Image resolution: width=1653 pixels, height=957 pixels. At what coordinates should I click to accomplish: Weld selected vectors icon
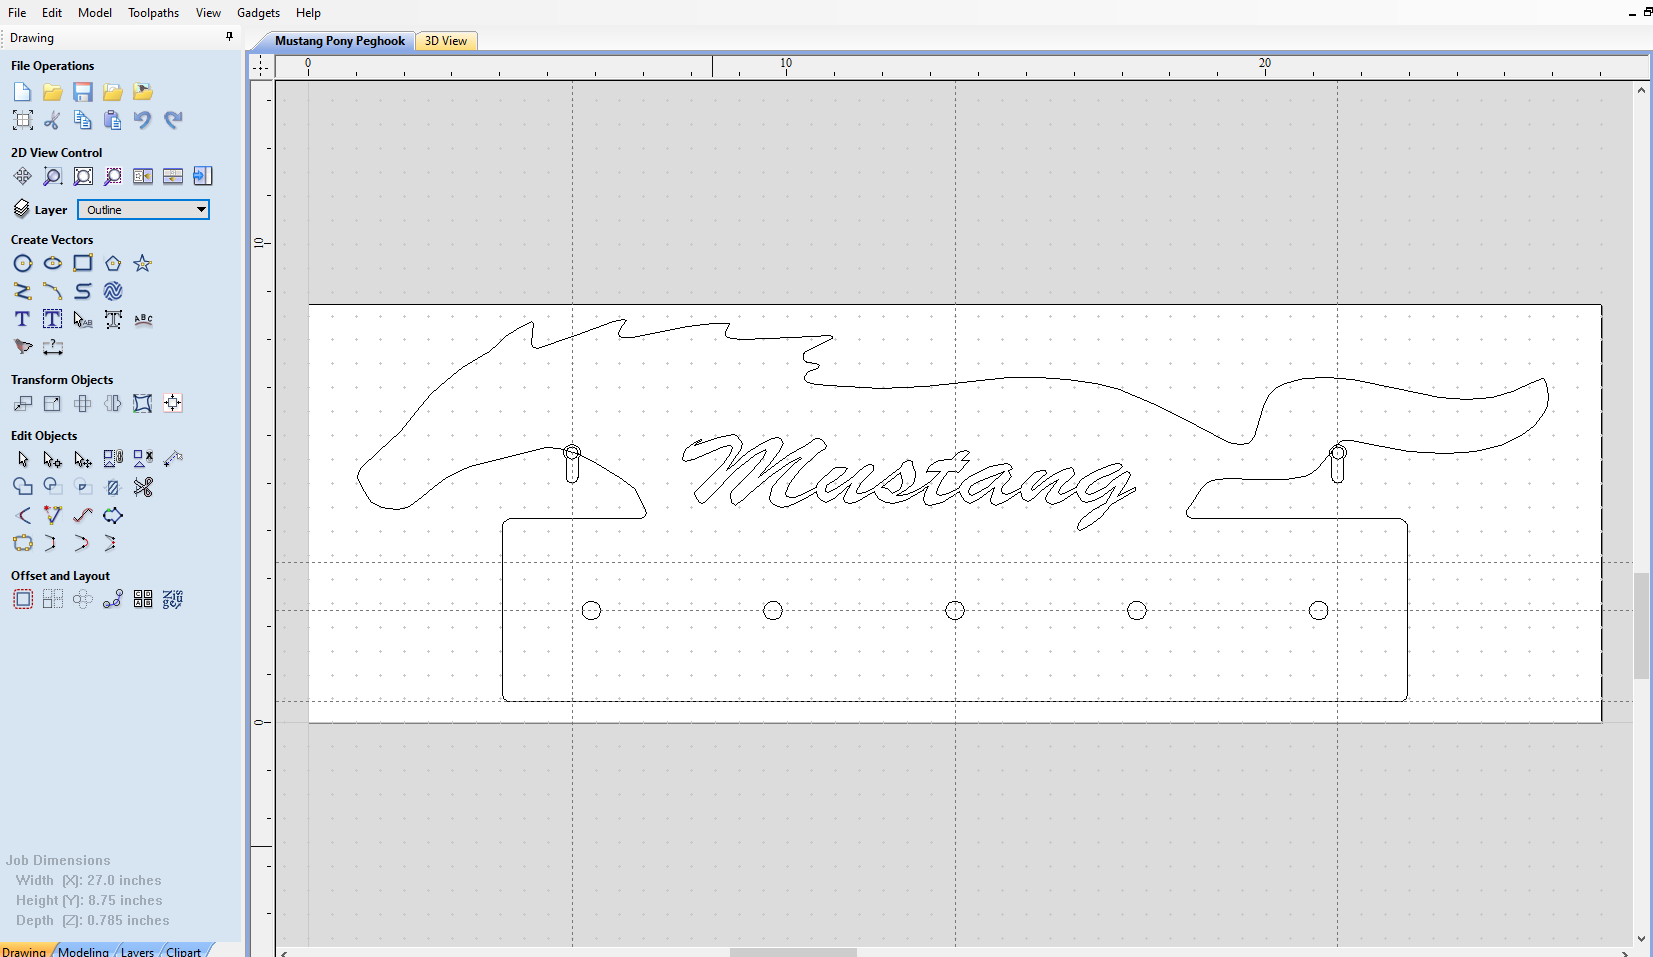22,487
